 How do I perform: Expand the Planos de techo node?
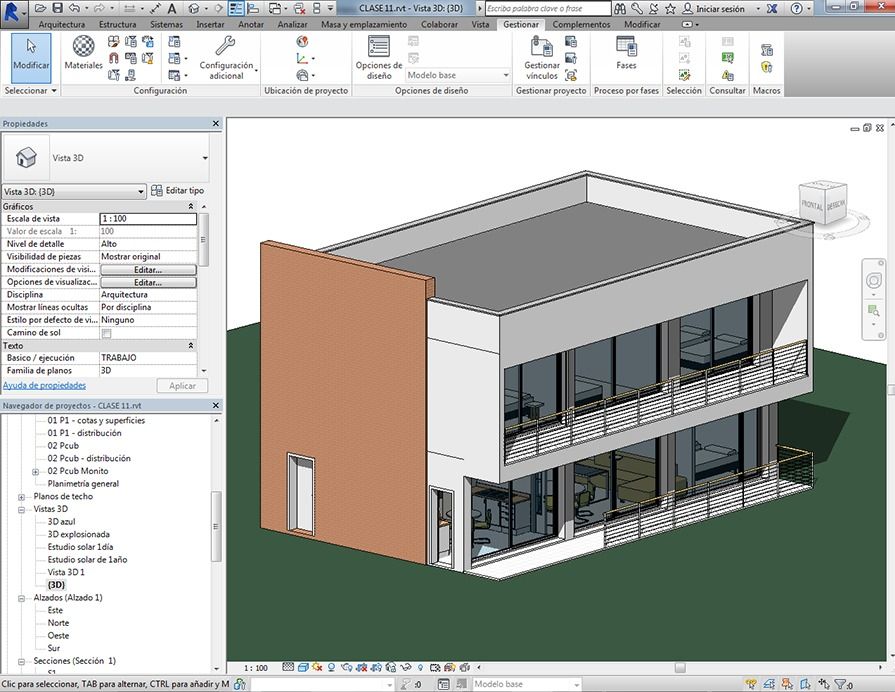22,496
